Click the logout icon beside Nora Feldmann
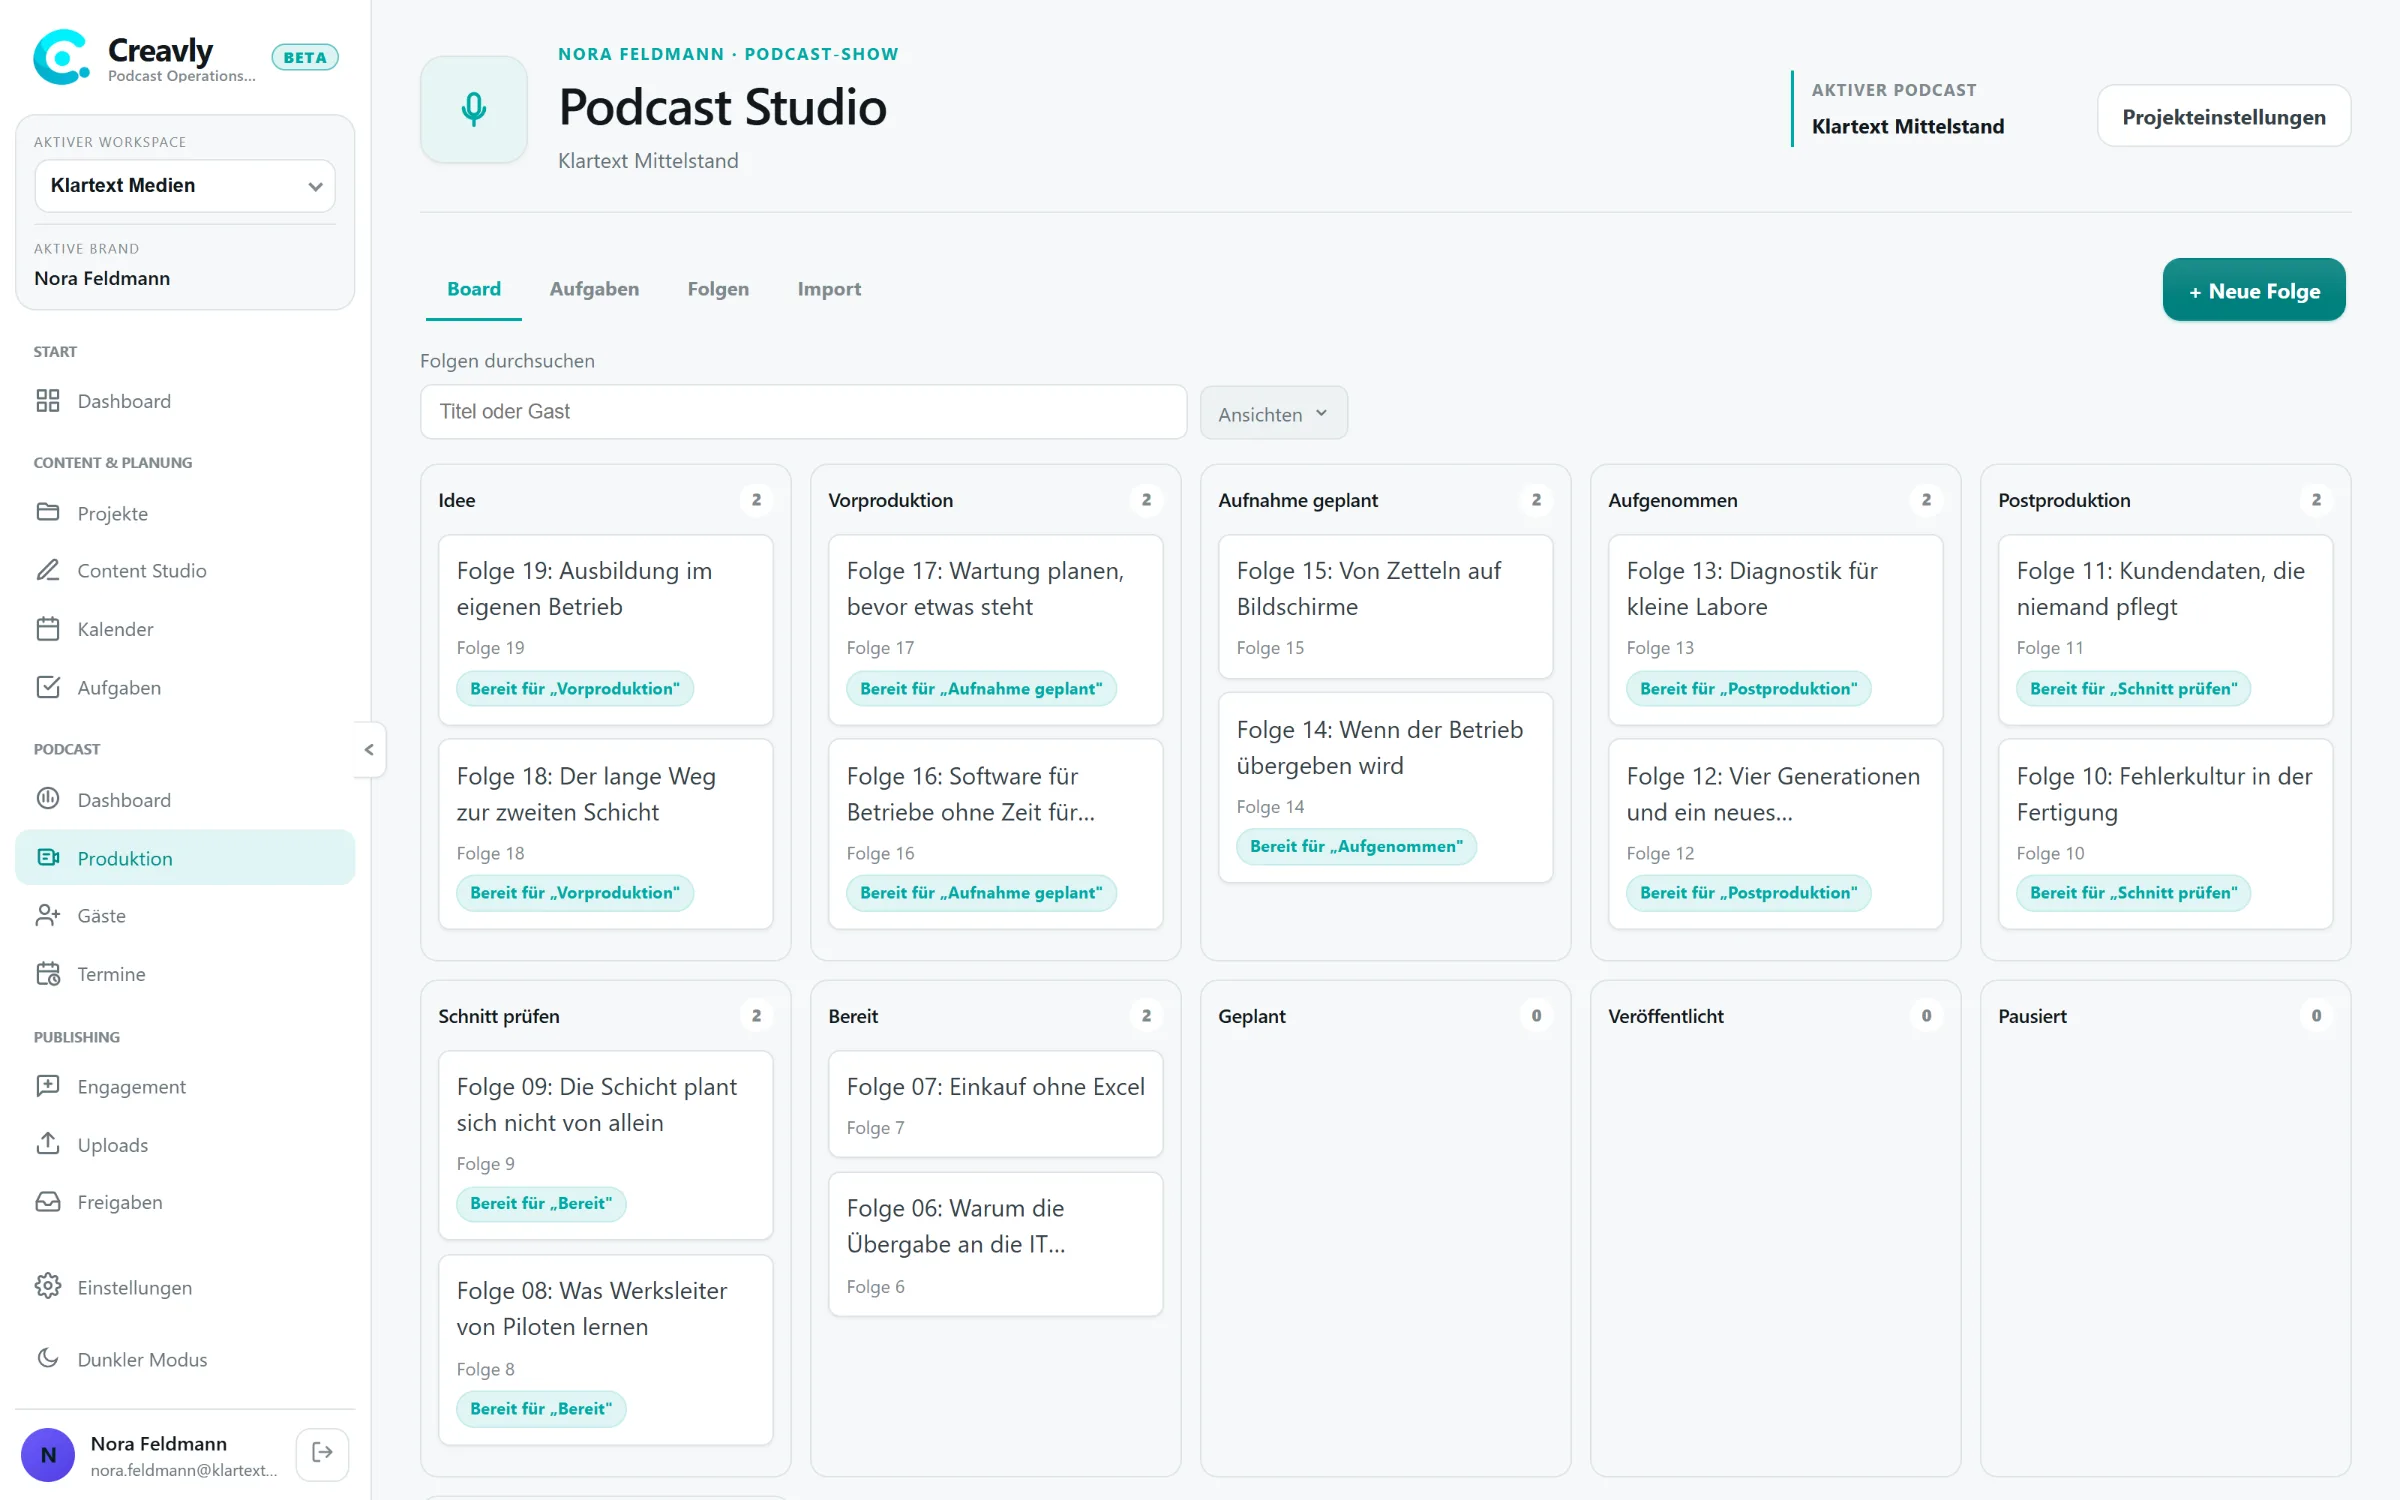 pyautogui.click(x=322, y=1453)
